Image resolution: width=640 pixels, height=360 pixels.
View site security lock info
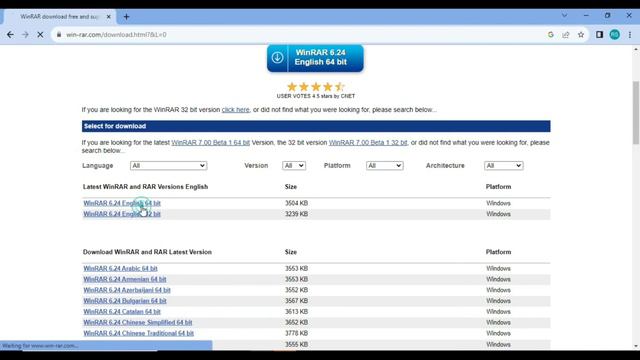(59, 35)
